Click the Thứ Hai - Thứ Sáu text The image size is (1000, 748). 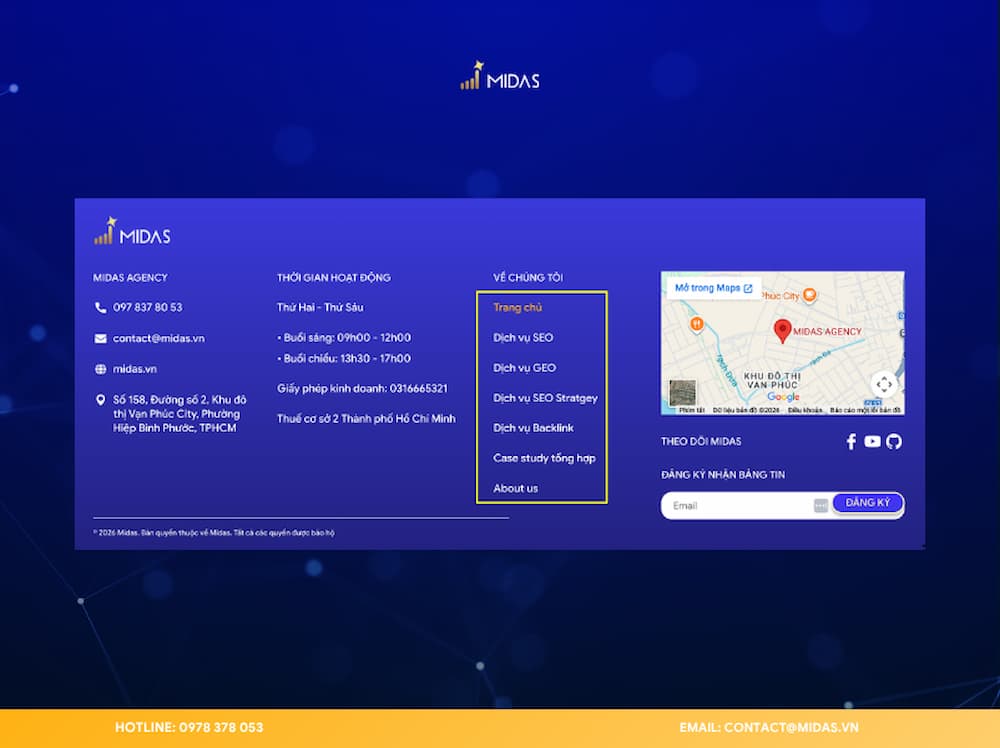(320, 307)
